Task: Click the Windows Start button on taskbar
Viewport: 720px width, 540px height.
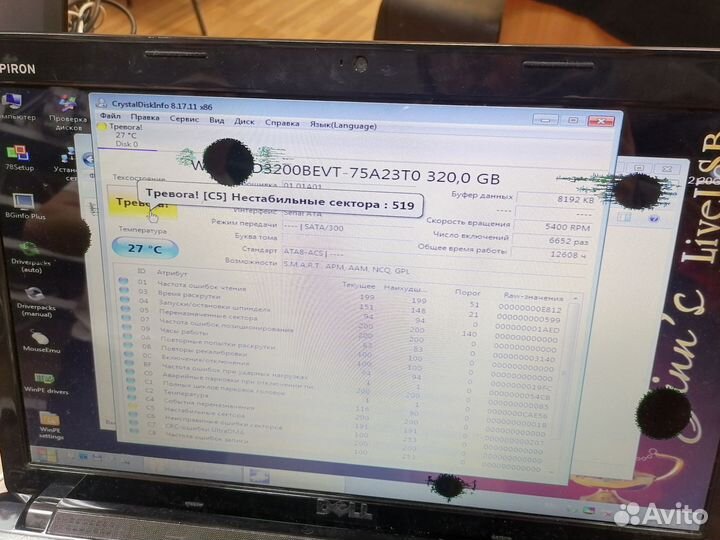Action: point(45,456)
